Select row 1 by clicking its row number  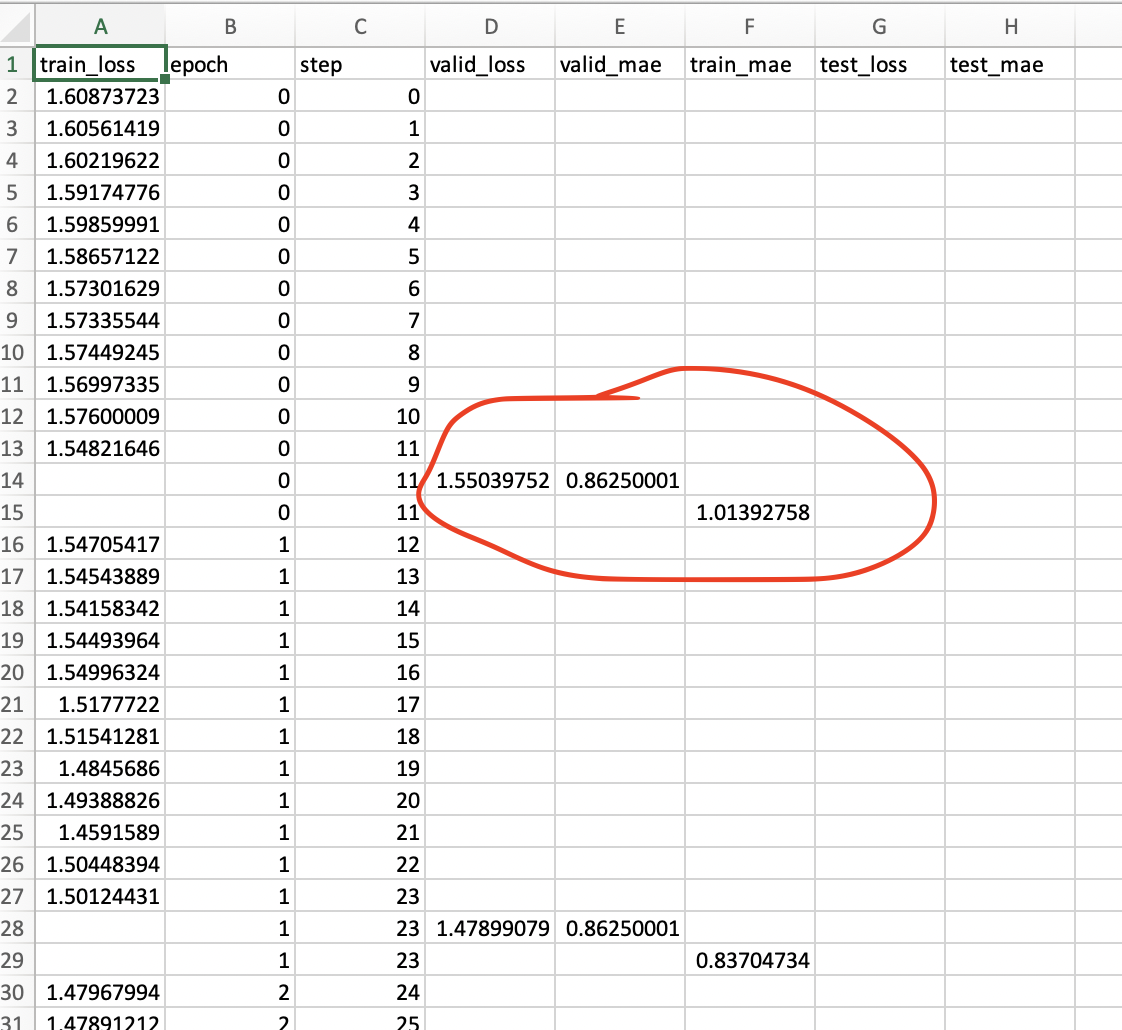(15, 64)
